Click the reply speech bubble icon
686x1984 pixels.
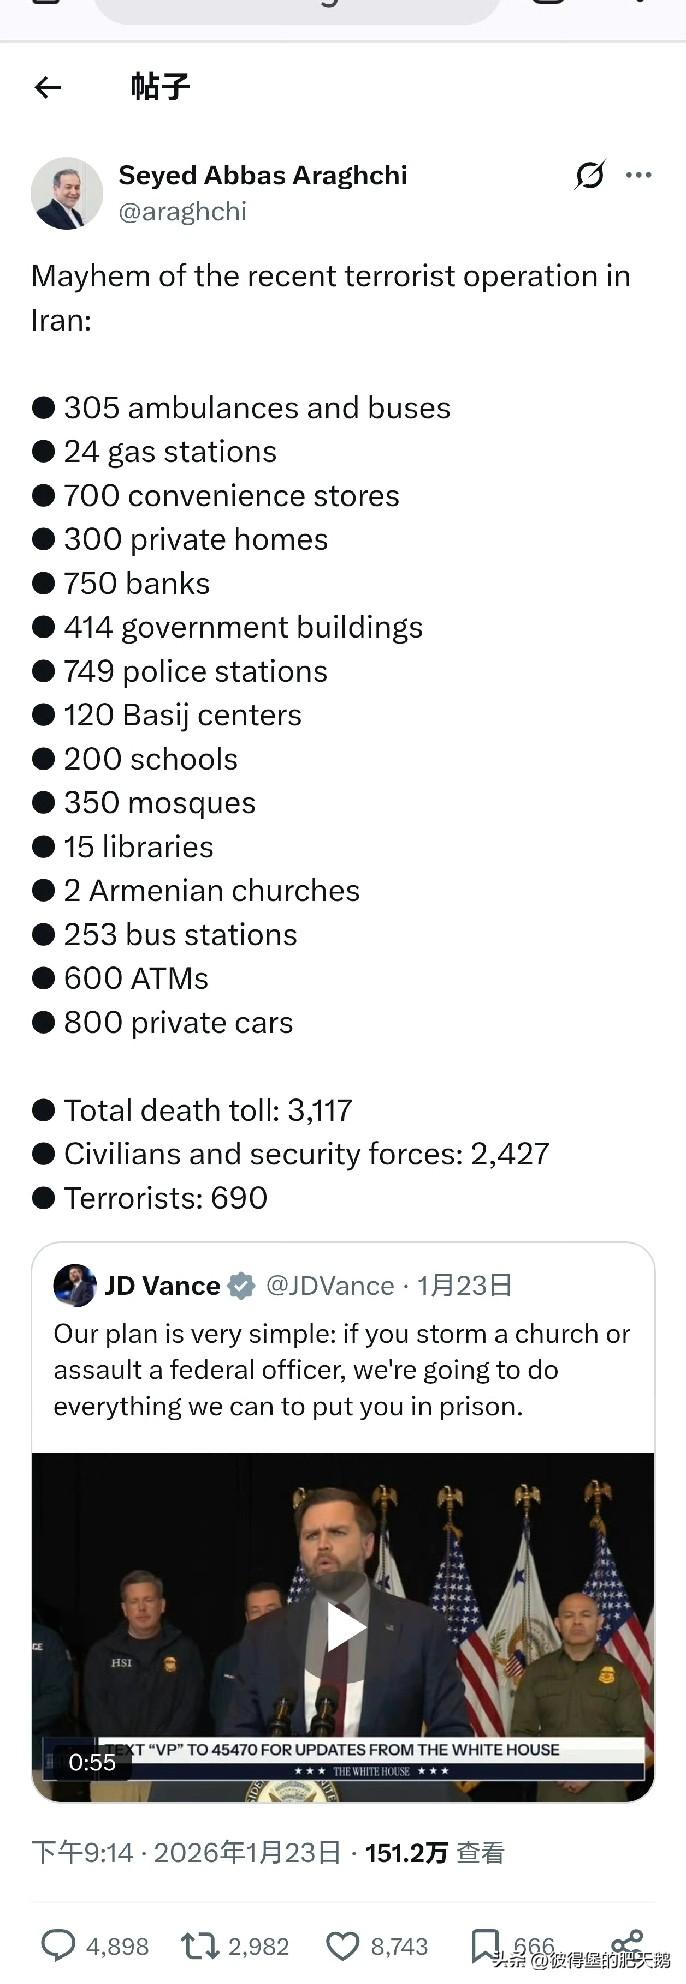pos(58,1945)
